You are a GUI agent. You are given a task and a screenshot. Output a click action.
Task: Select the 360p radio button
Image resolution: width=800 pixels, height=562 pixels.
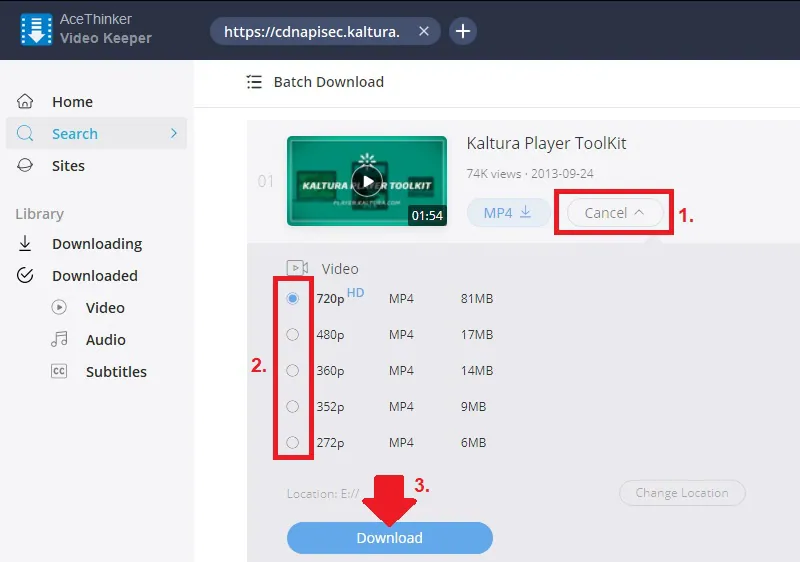292,370
